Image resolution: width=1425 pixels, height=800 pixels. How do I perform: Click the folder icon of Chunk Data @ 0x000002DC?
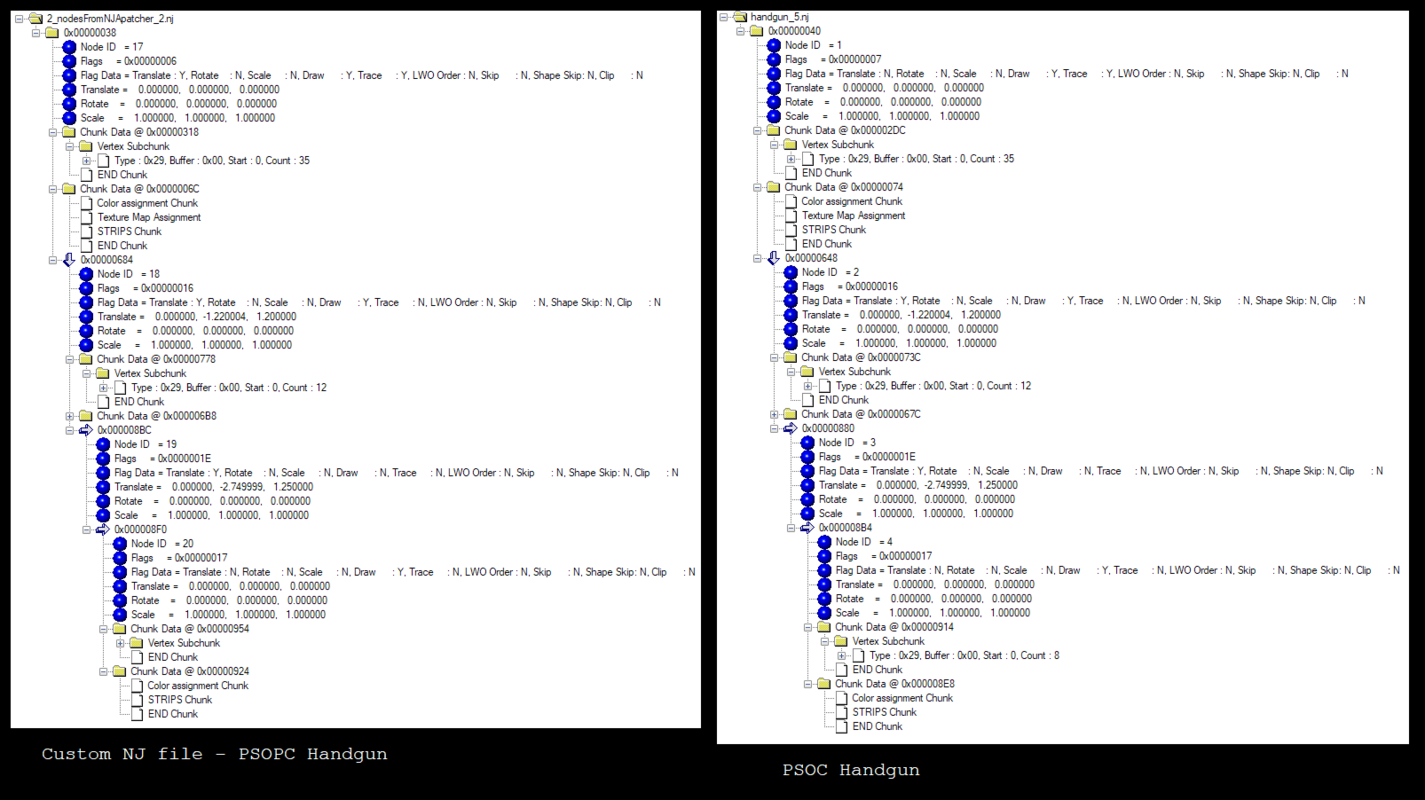773,130
